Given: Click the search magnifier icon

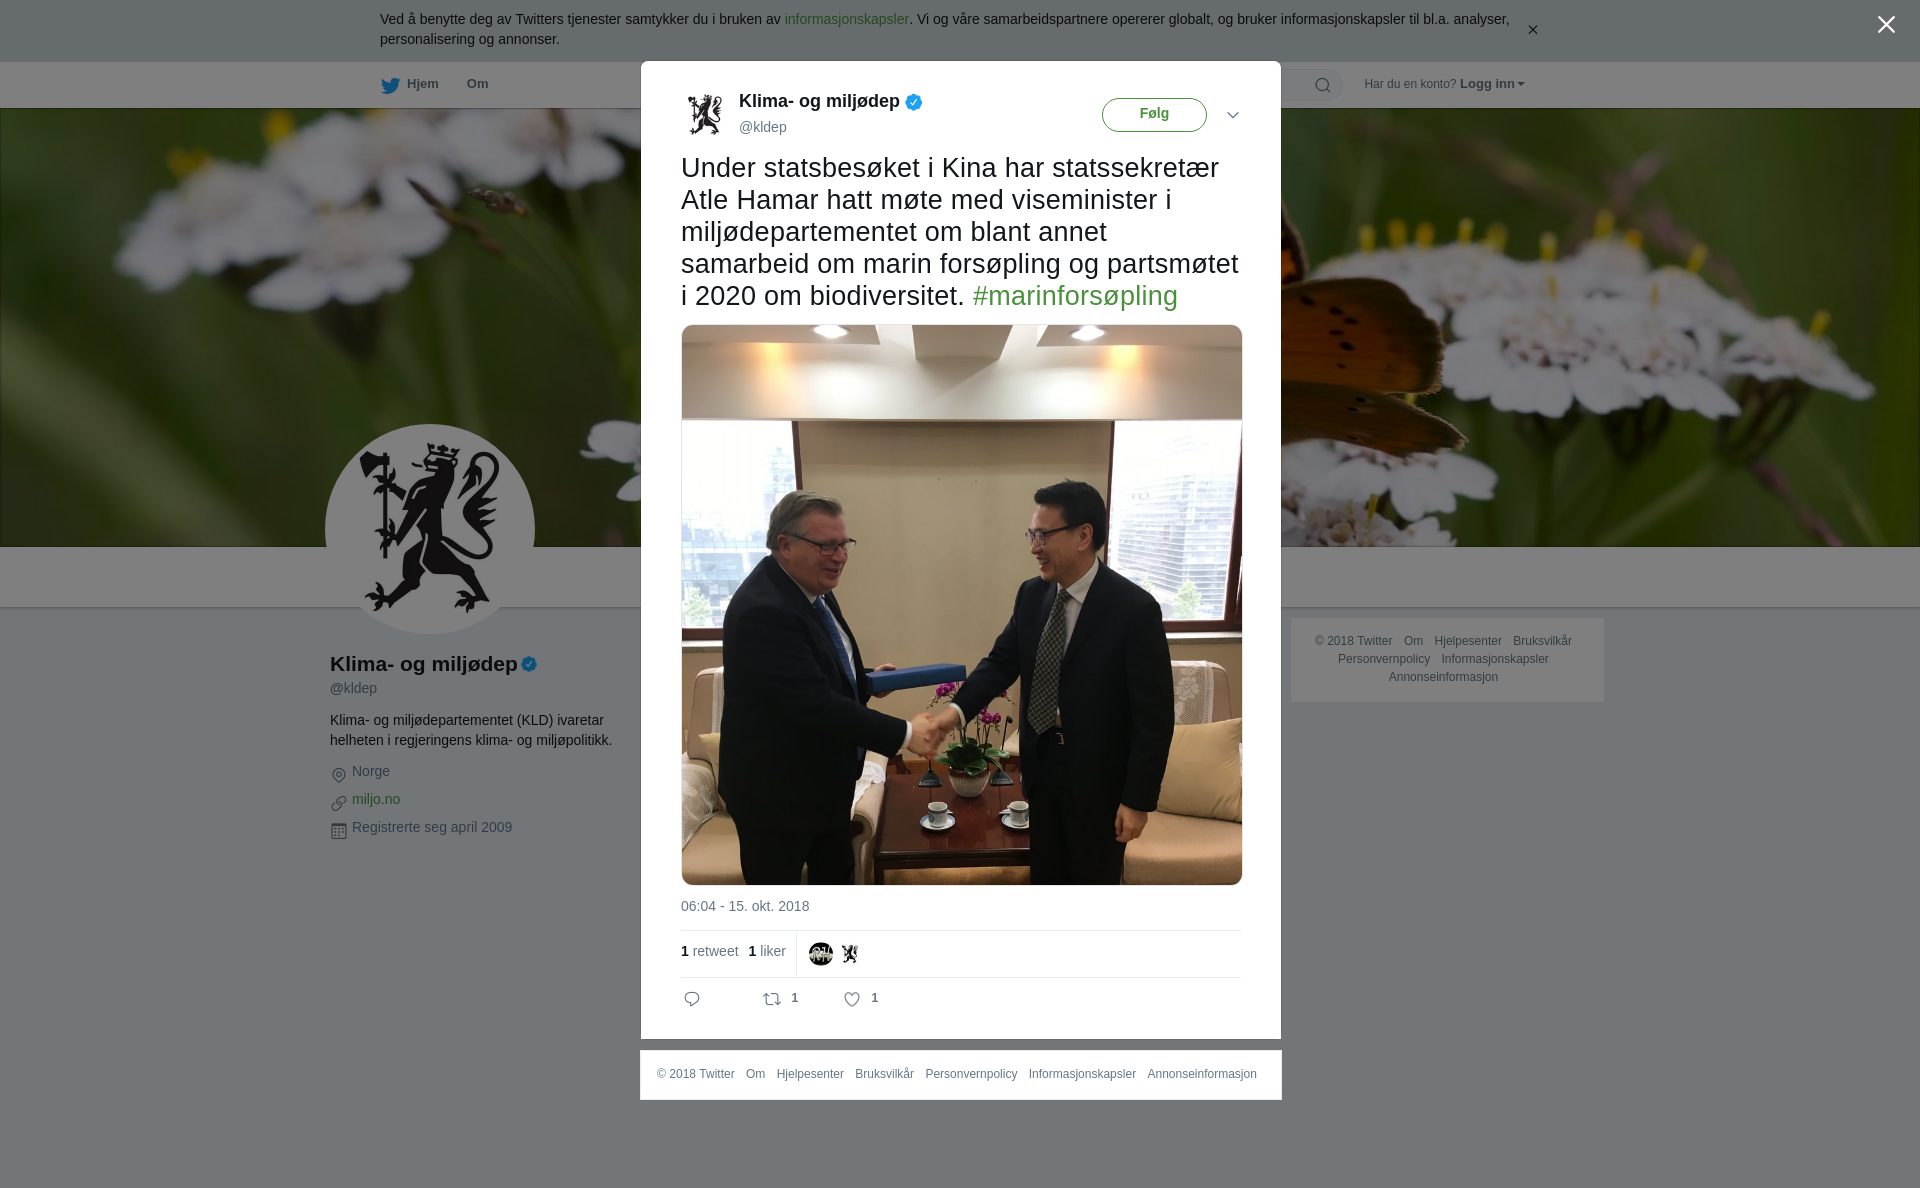Looking at the screenshot, I should coord(1322,85).
